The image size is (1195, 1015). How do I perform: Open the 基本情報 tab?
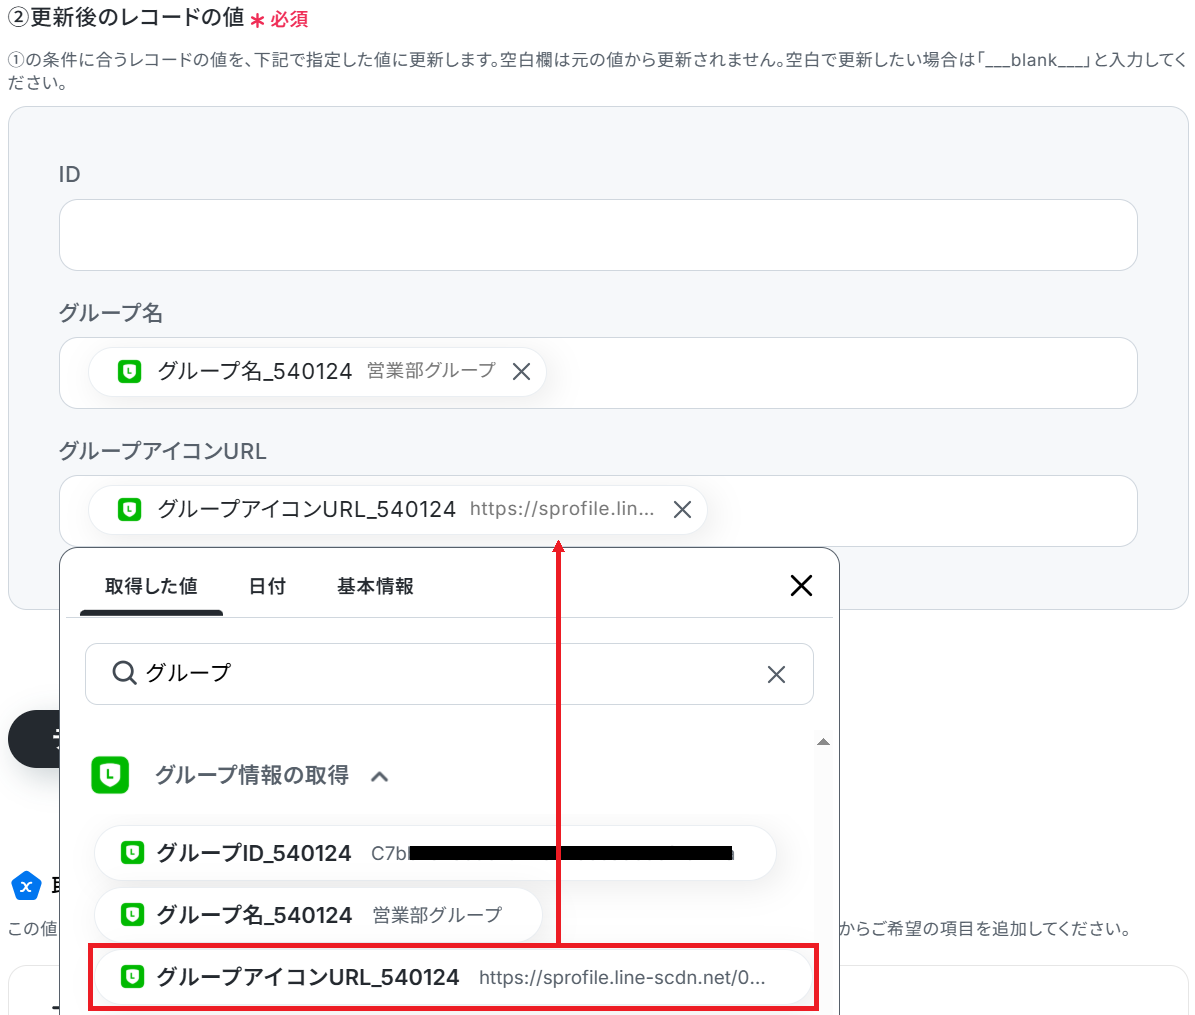(375, 587)
